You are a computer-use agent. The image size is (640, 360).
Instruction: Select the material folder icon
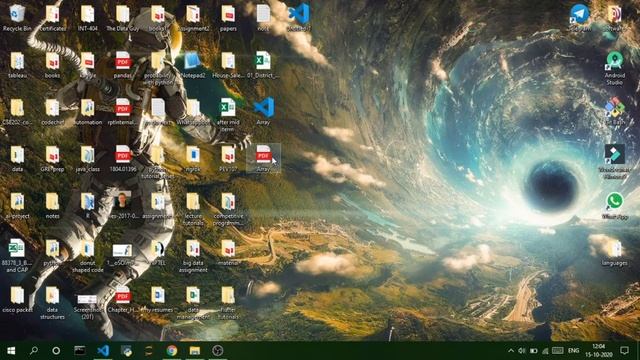[x=228, y=253]
